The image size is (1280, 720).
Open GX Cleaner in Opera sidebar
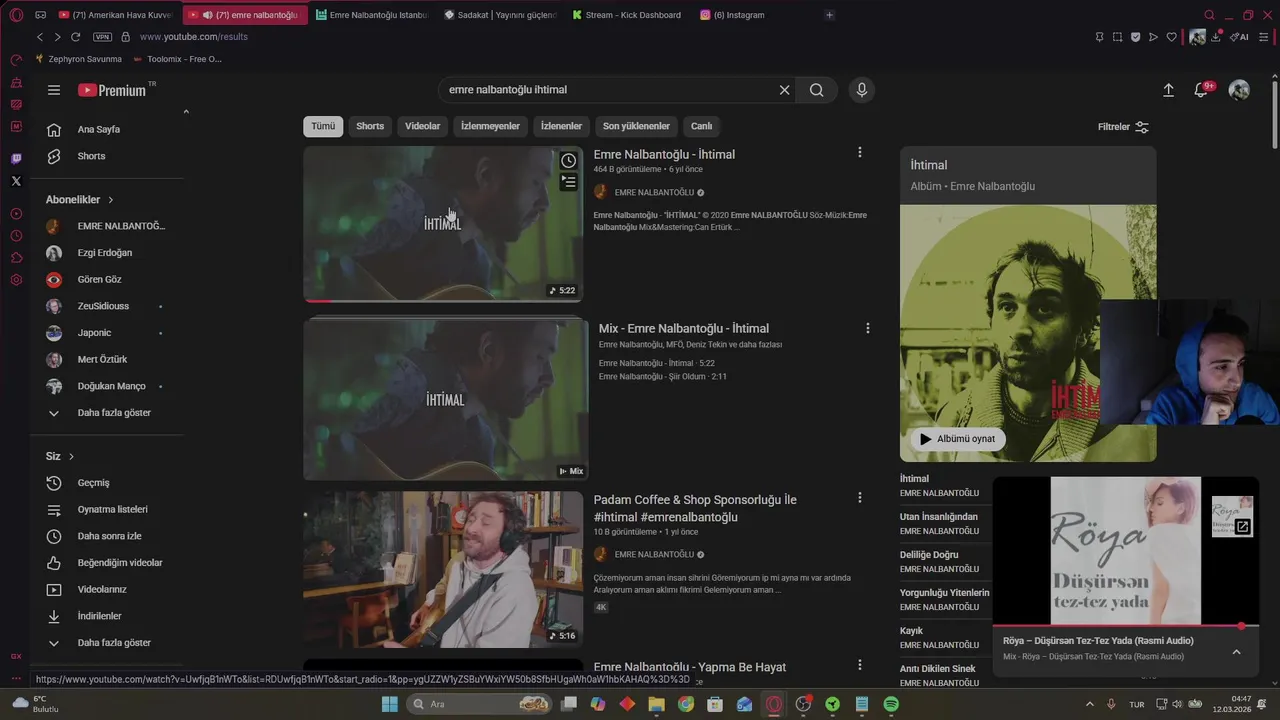coord(16,81)
